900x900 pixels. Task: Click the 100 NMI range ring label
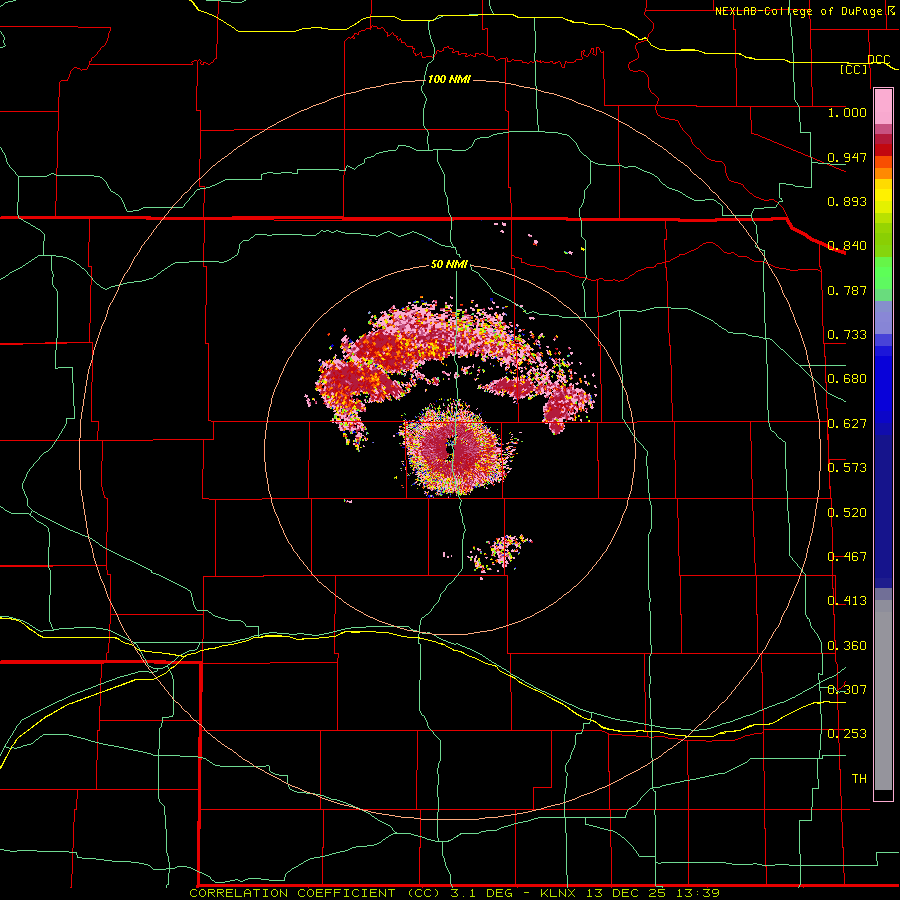coord(449,79)
